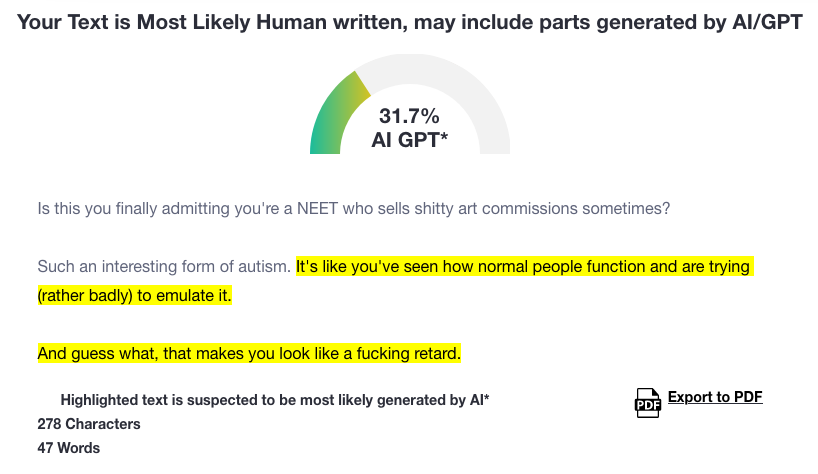Select the 47 Words count

point(68,448)
